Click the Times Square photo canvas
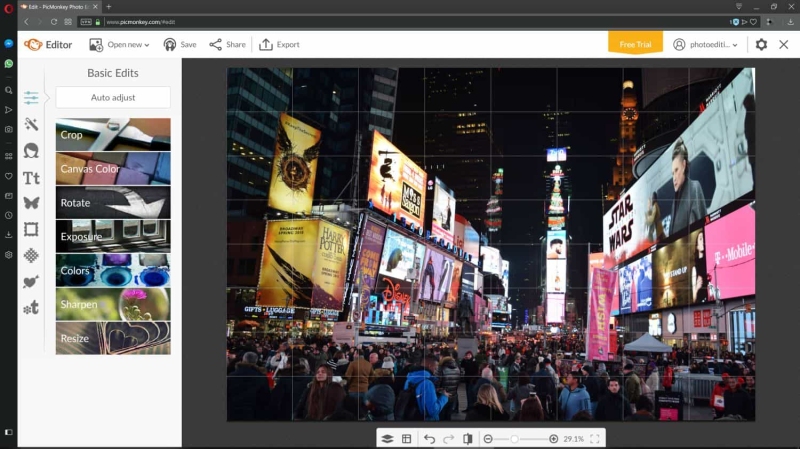Screen dimensions: 800x449 click(491, 244)
